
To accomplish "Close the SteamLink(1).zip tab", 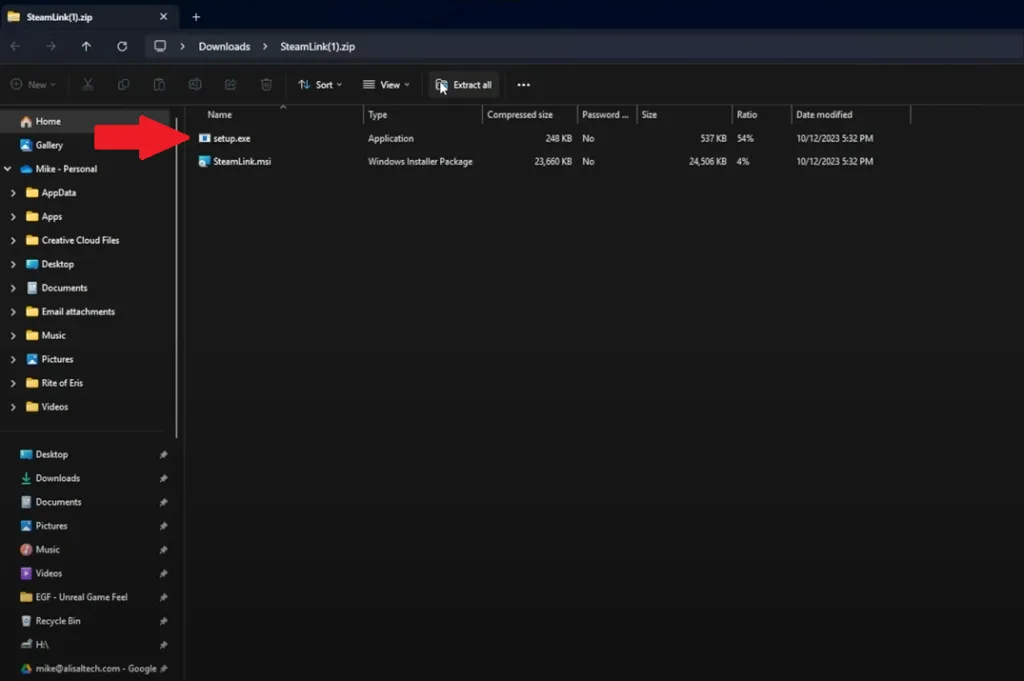I will click(163, 16).
